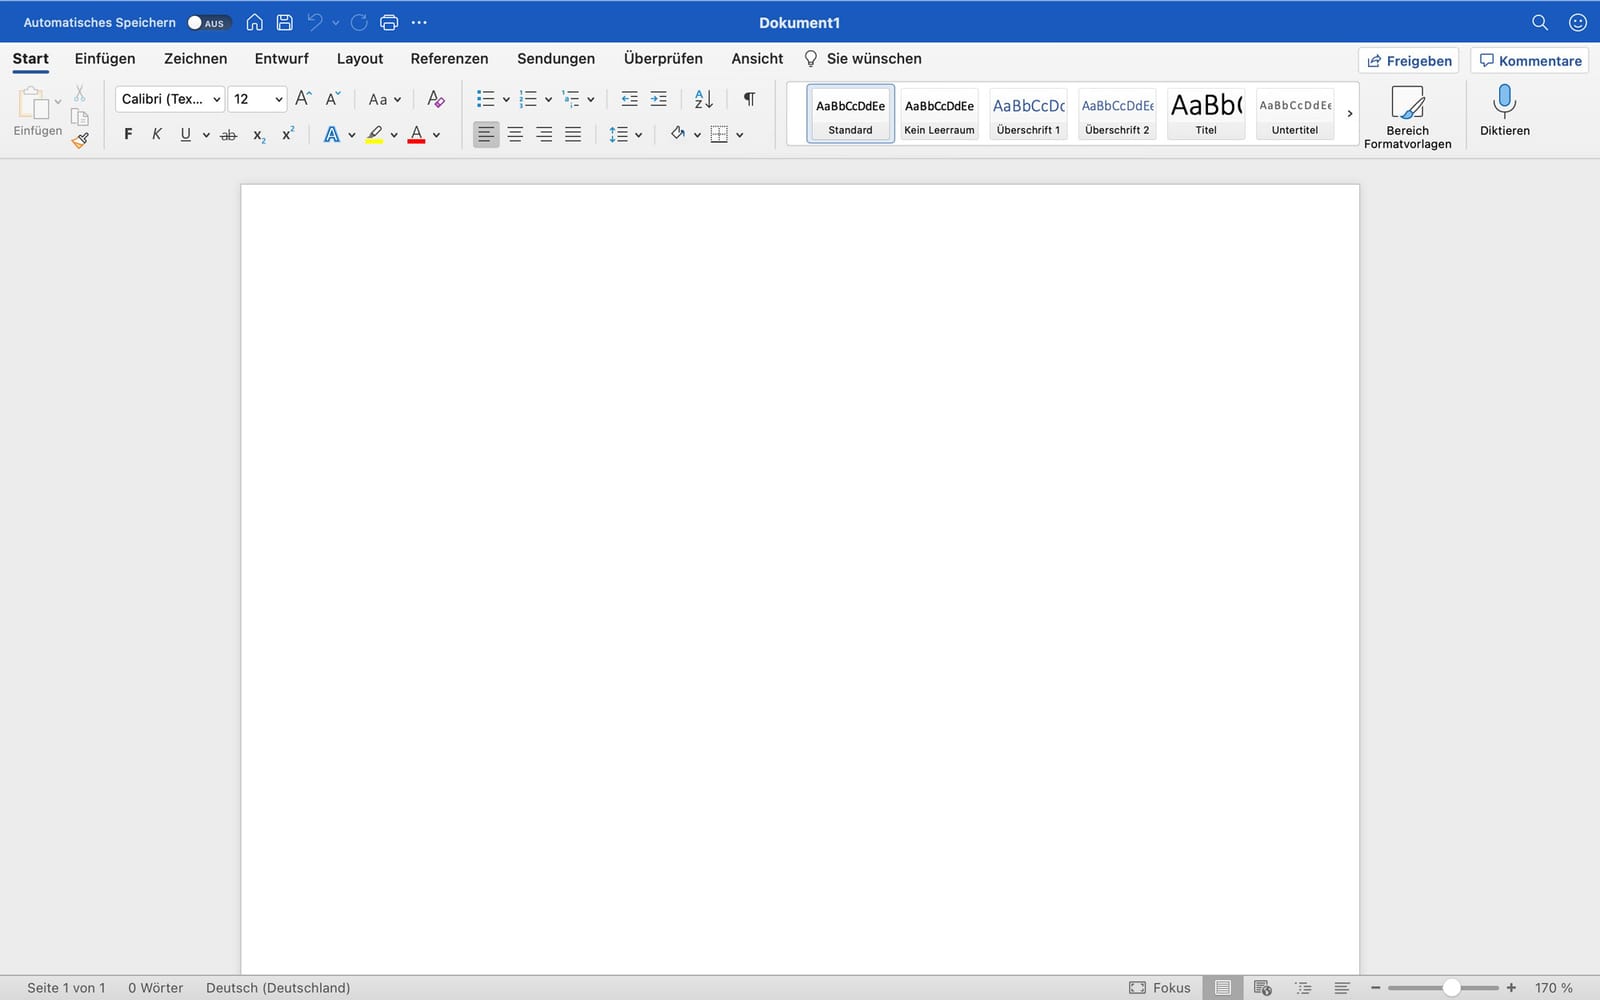Toggle bold formatting F button
Viewport: 1600px width, 1000px height.
128,134
